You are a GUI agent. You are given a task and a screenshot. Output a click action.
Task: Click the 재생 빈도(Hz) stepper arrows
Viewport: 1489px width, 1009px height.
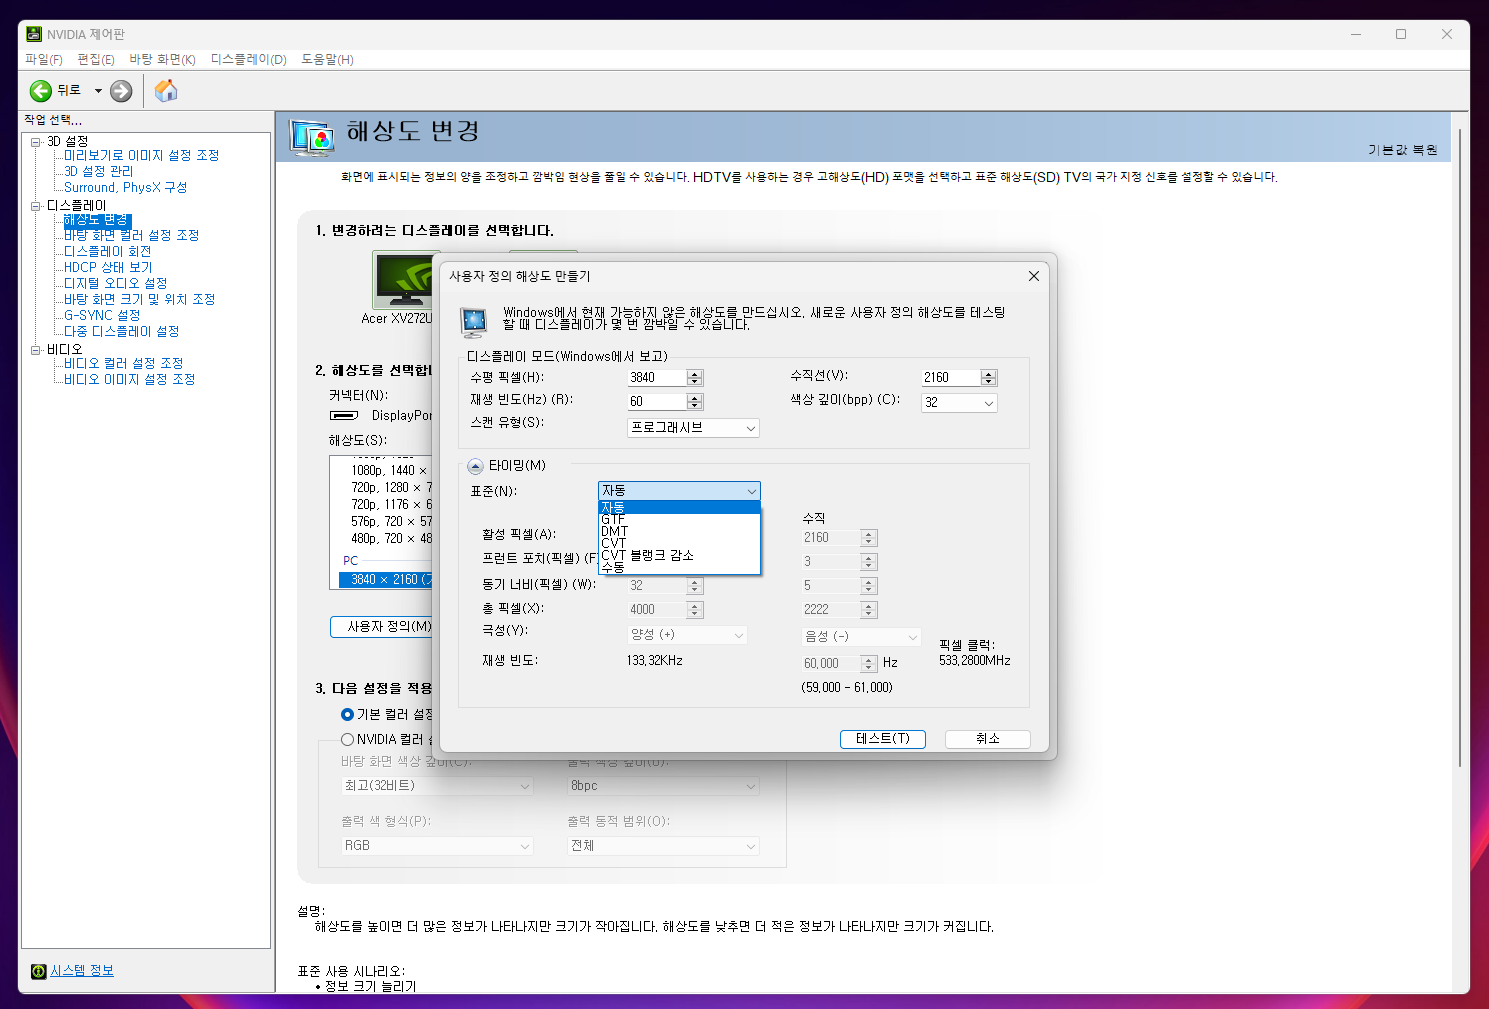(695, 402)
